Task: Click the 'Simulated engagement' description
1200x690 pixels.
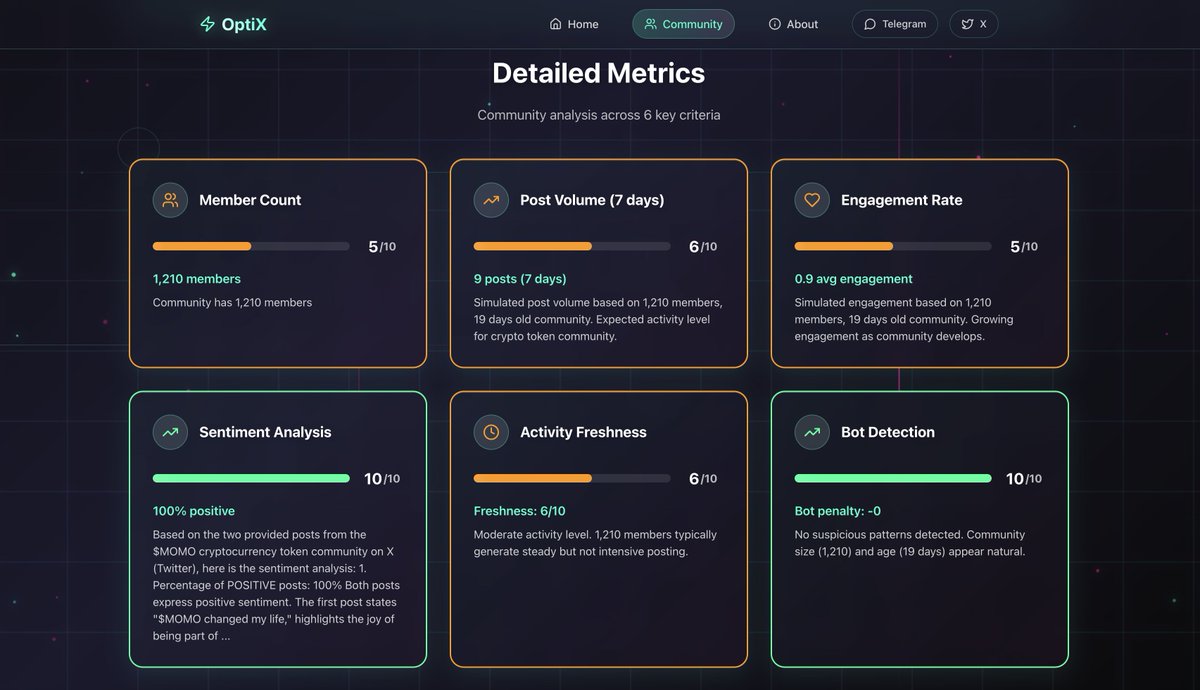Action: coord(904,319)
